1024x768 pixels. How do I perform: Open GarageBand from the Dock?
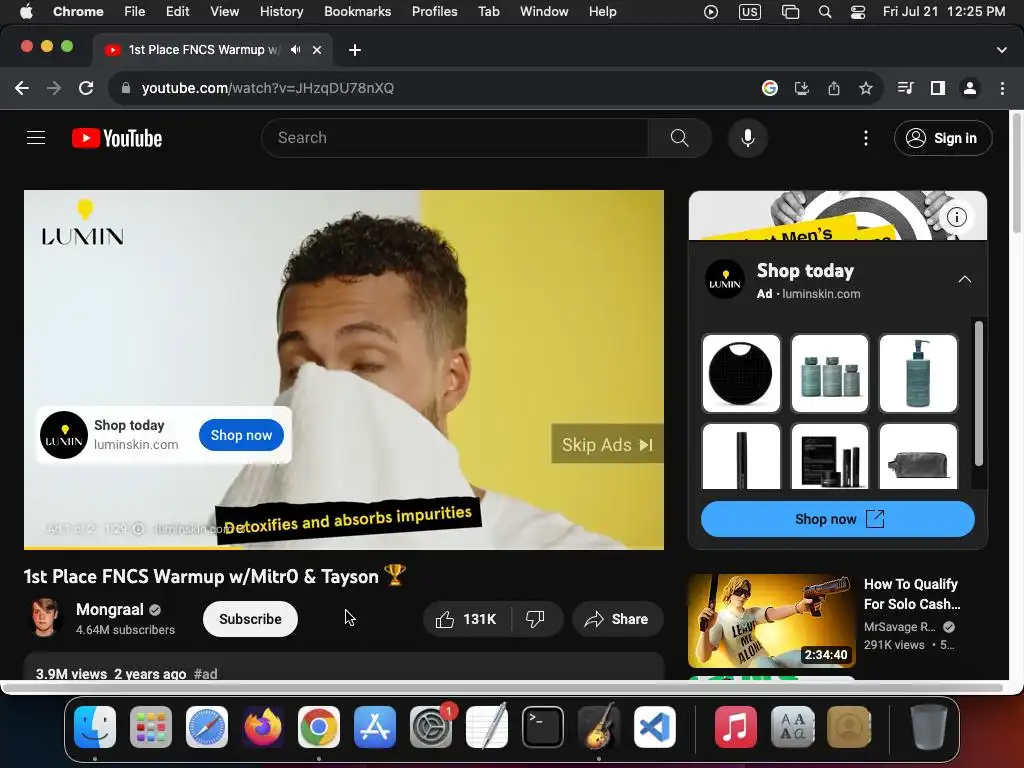(x=599, y=727)
